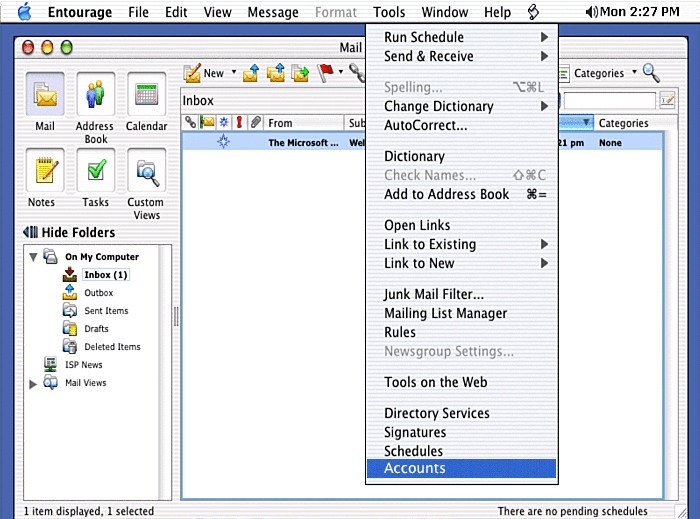700x519 pixels.
Task: Click the Sent Items folder icon
Action: tap(70, 310)
